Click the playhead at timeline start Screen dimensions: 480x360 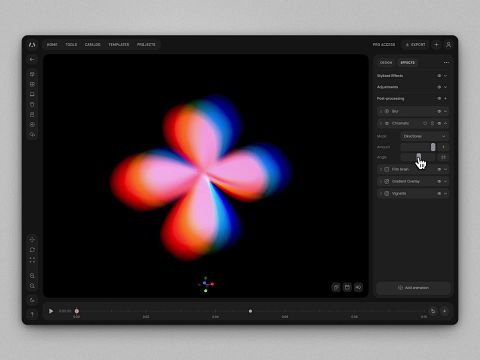(x=77, y=311)
